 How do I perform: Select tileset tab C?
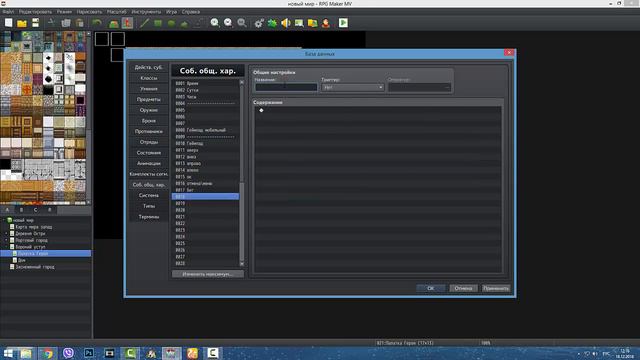click(x=36, y=210)
